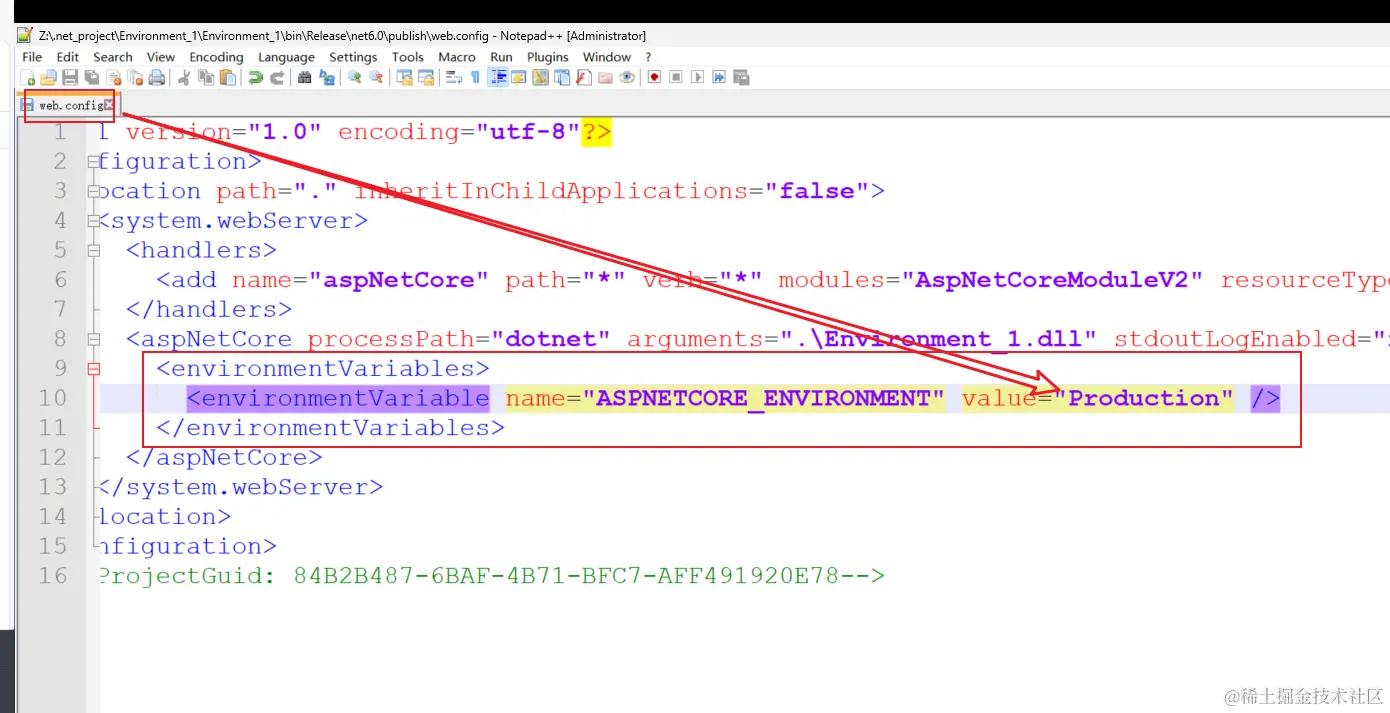Undo last edit with green arrow icon
The width and height of the screenshot is (1390, 713).
[255, 77]
